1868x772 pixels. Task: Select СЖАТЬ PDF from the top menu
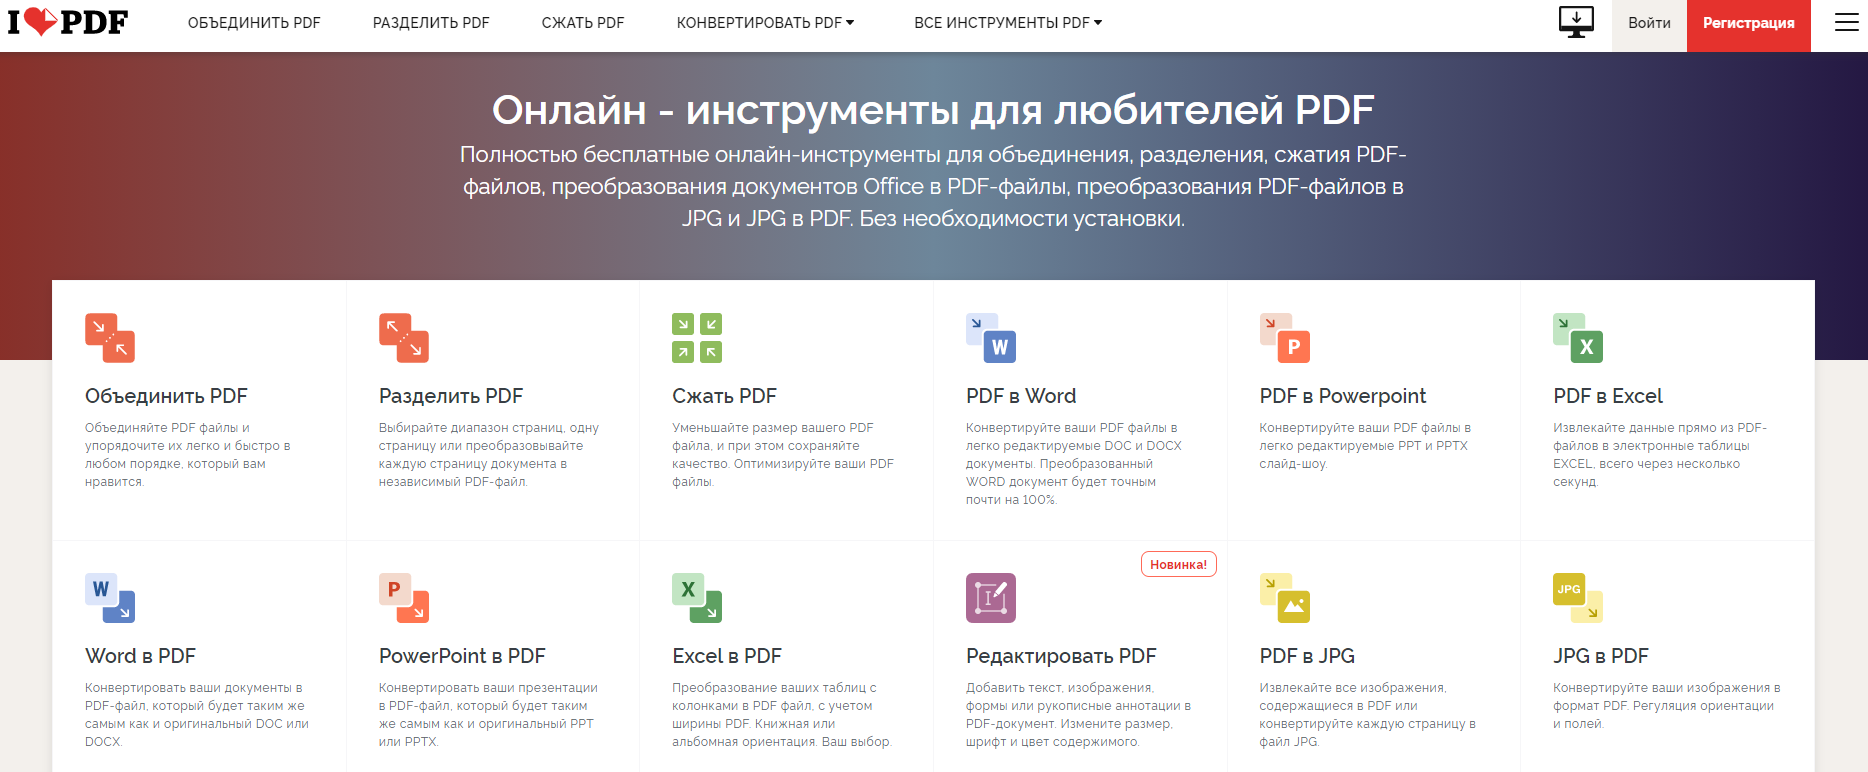583,23
